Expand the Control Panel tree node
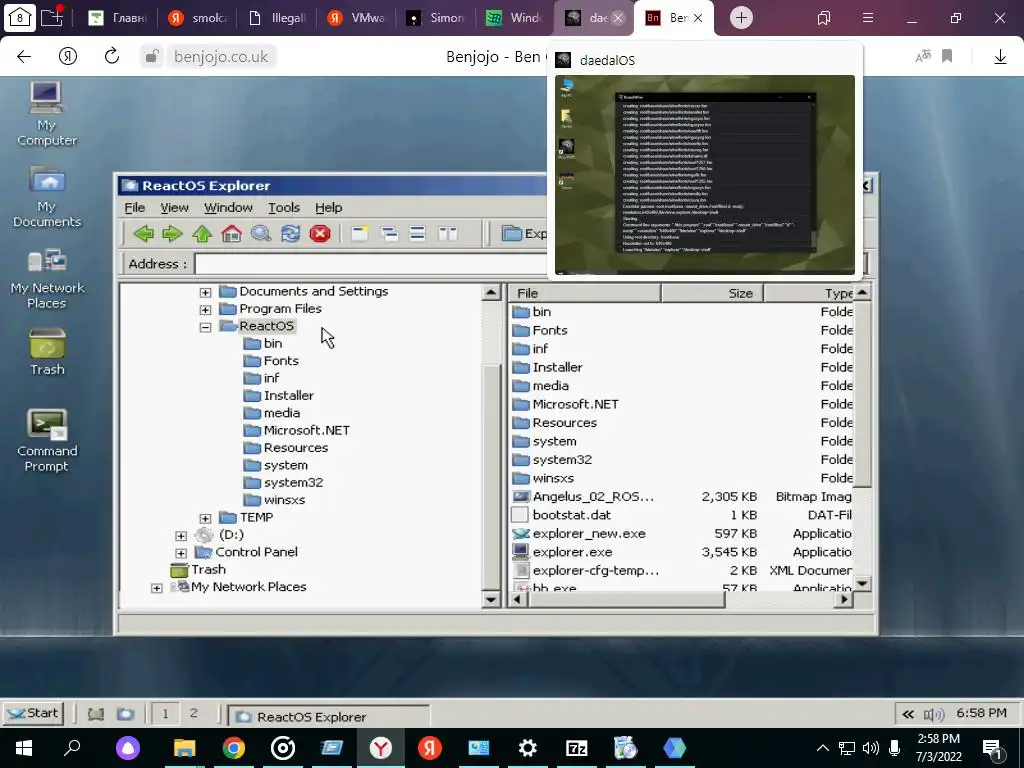 click(181, 553)
